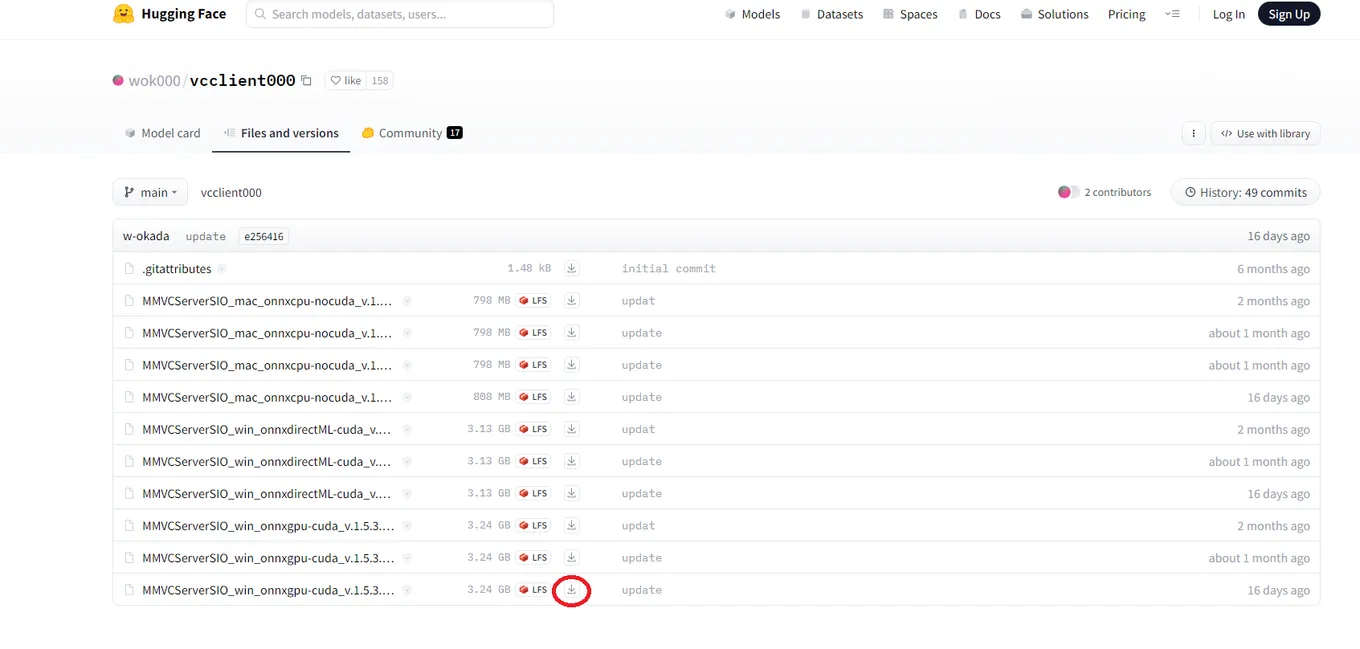Screen dimensions: 1360x649
Task: Go to Datasets in the top navigation
Action: [x=831, y=14]
